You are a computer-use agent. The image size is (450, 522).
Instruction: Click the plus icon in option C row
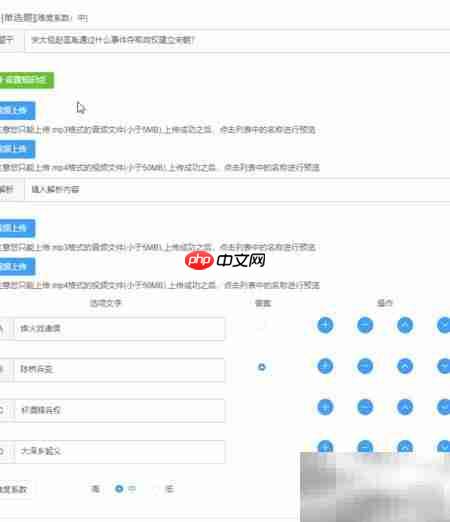tap(325, 407)
